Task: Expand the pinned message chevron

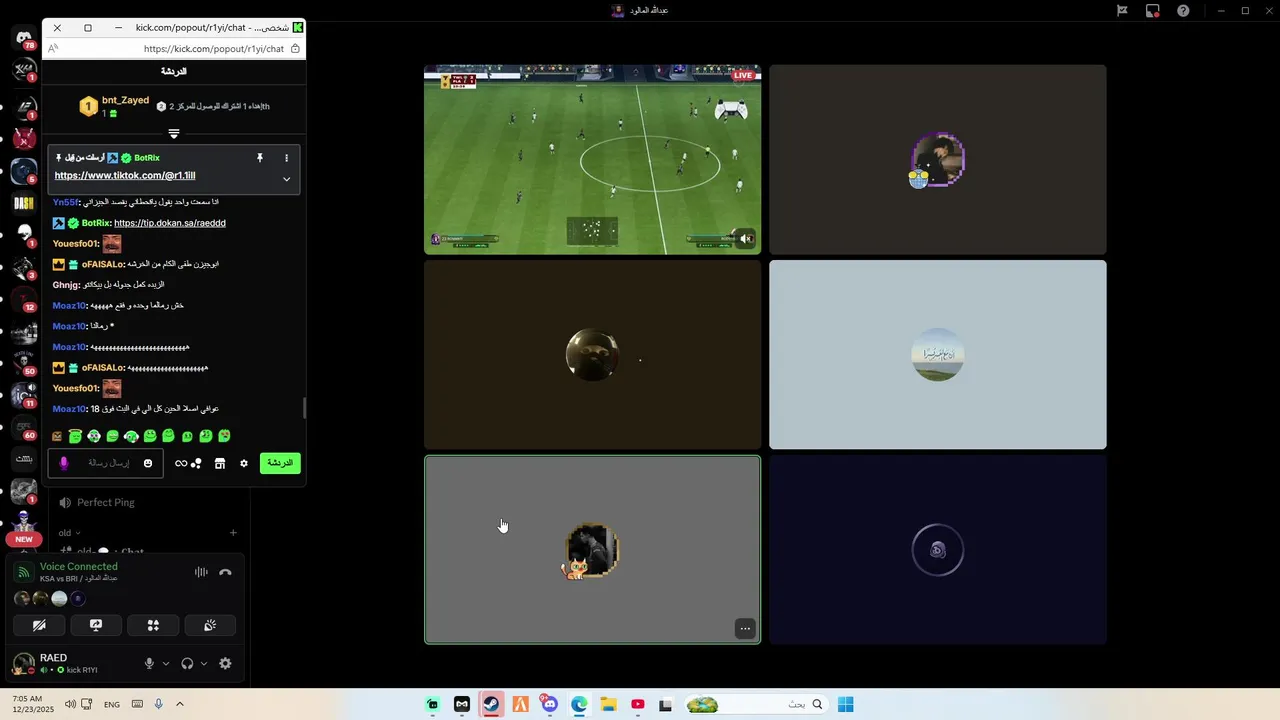Action: point(286,179)
